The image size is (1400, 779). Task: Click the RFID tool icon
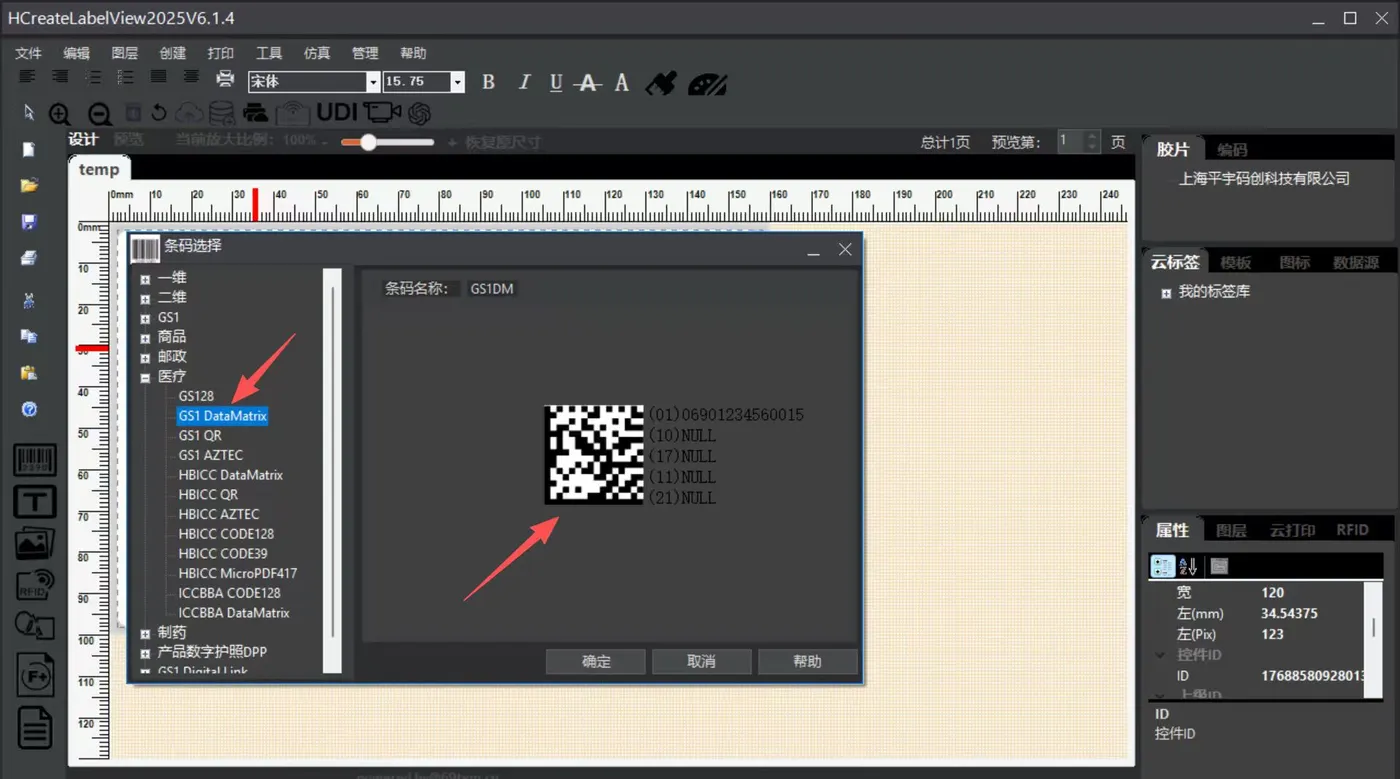pos(34,584)
